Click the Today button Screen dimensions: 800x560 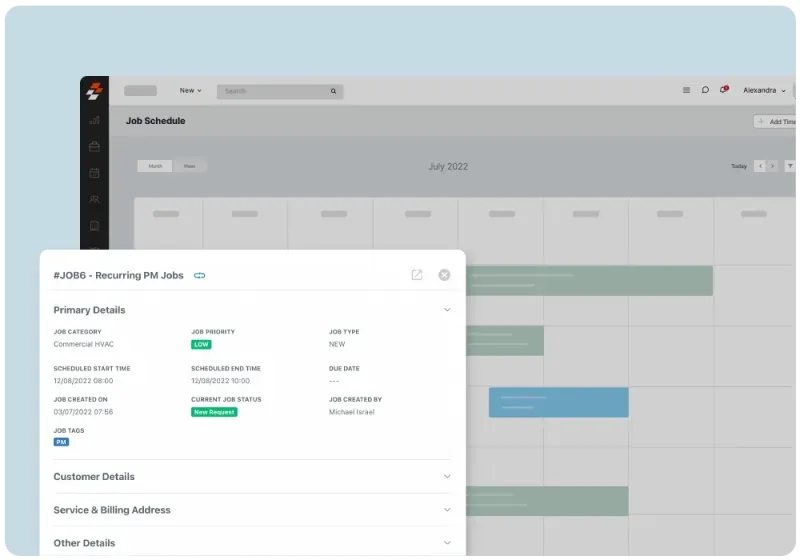click(738, 166)
